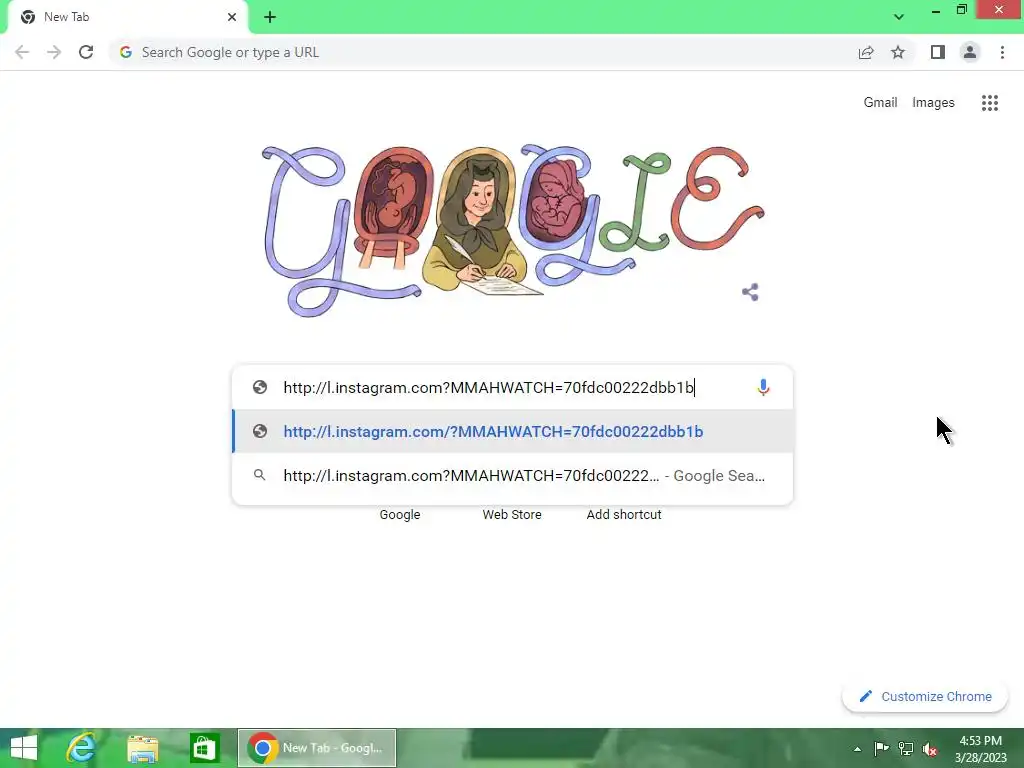Viewport: 1024px width, 768px height.
Task: Bookmark this tab with the star icon
Action: [898, 52]
